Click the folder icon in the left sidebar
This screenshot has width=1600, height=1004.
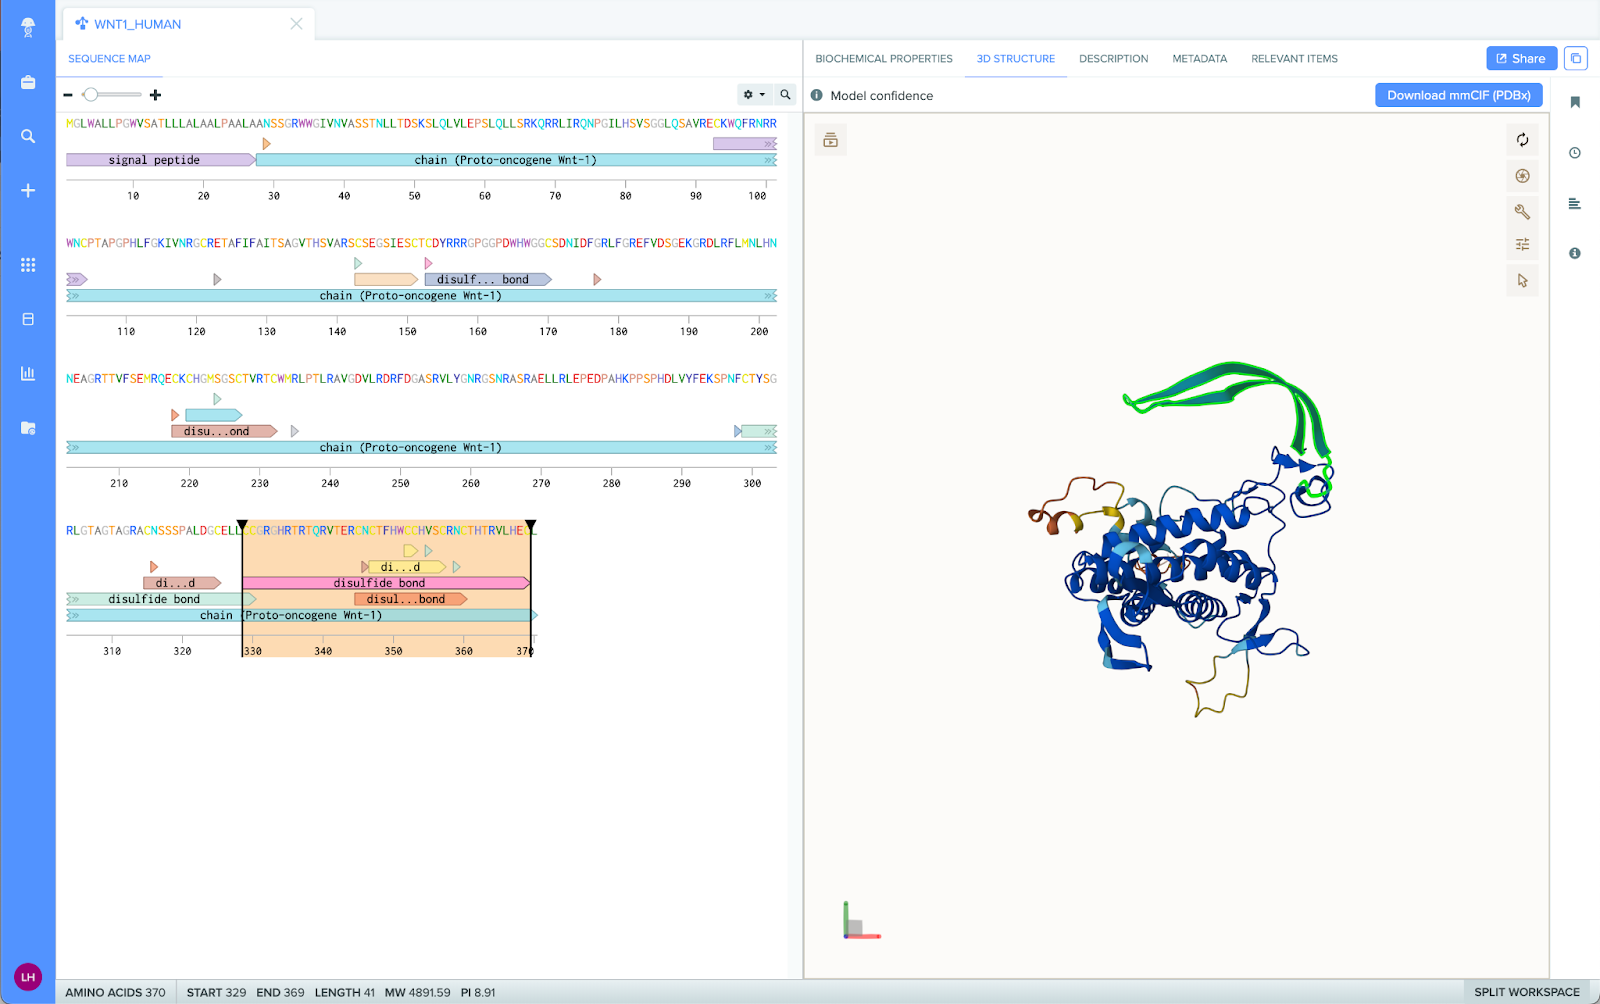(28, 428)
